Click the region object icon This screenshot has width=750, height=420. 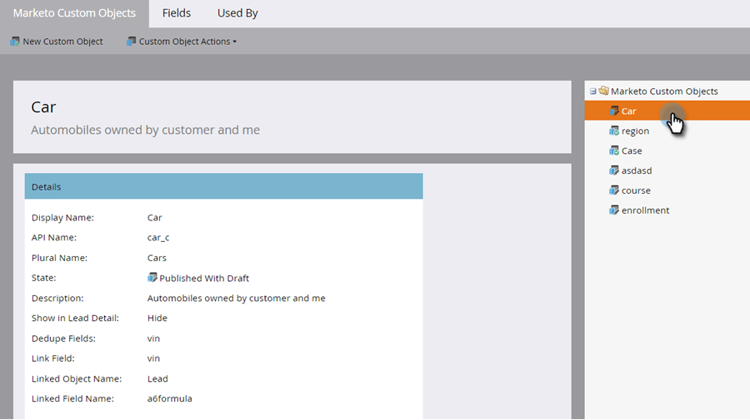[614, 131]
